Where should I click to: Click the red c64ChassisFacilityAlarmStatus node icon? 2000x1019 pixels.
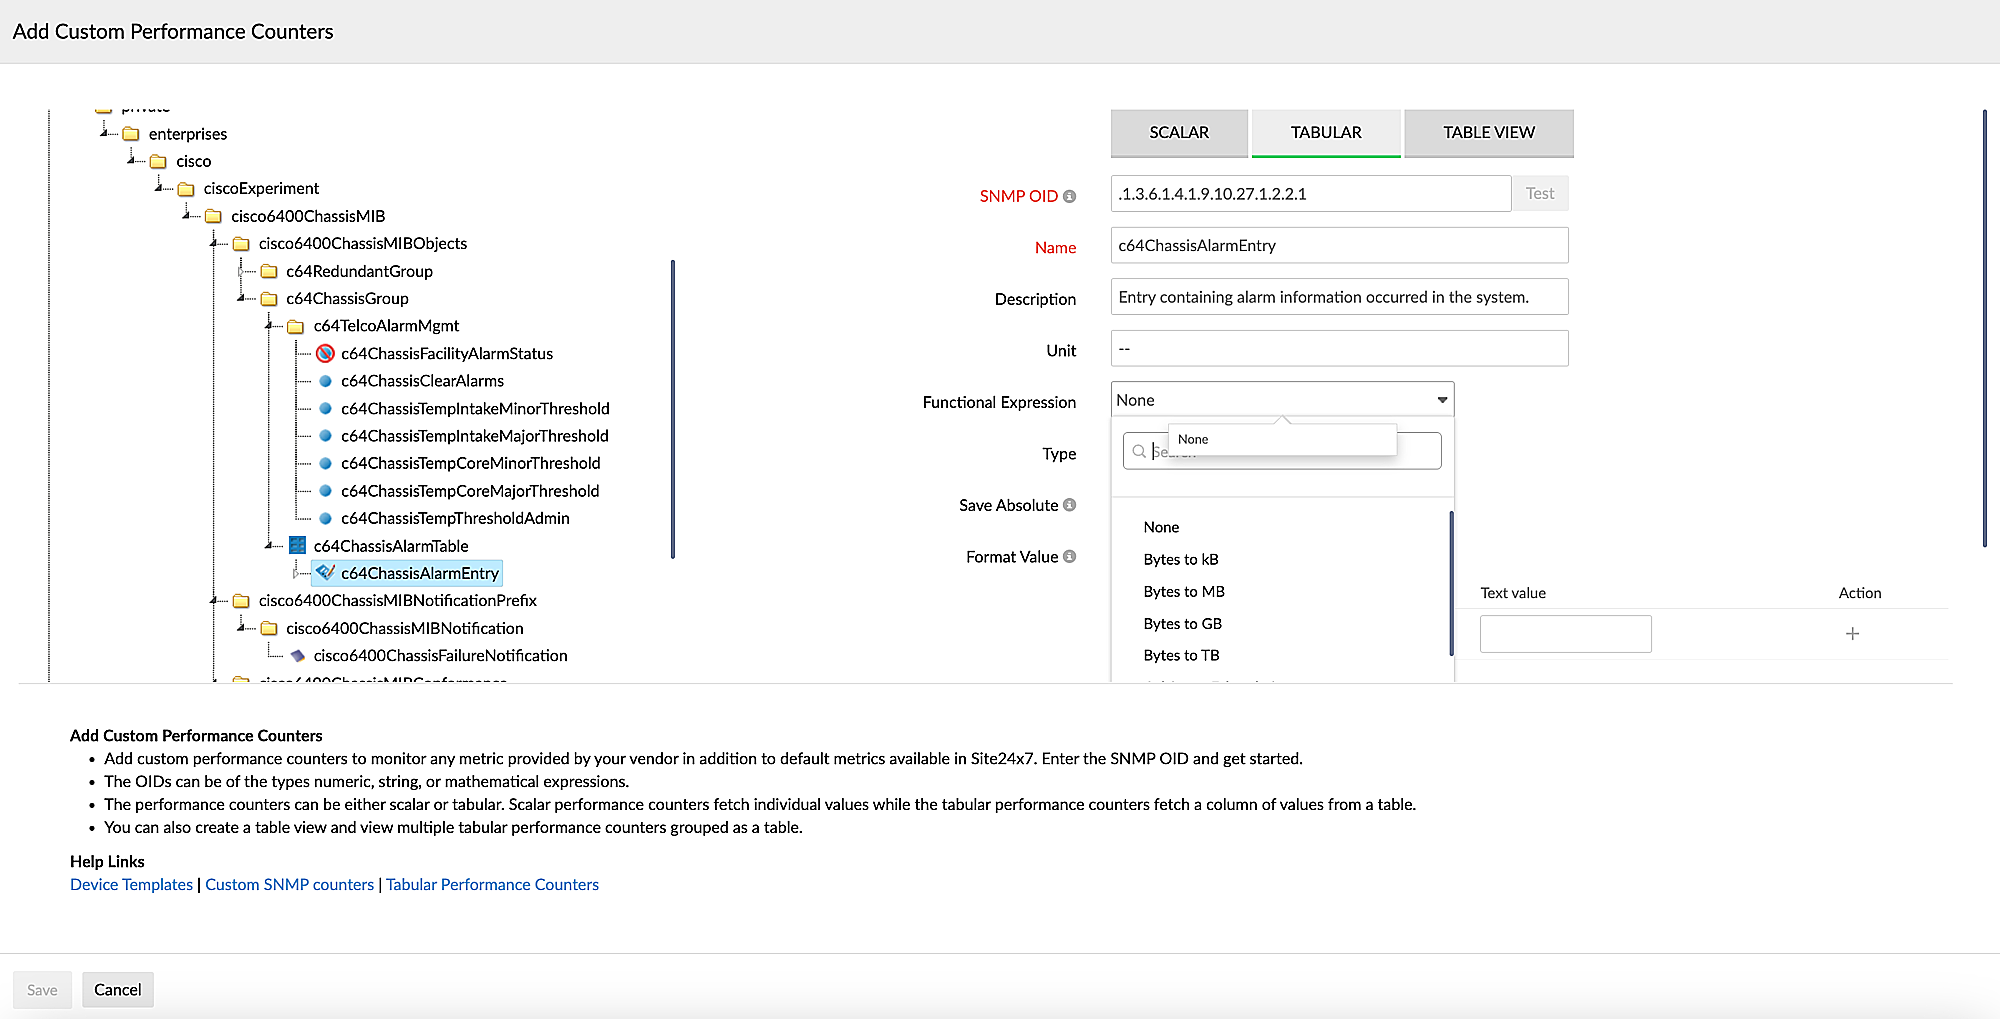[x=325, y=353]
